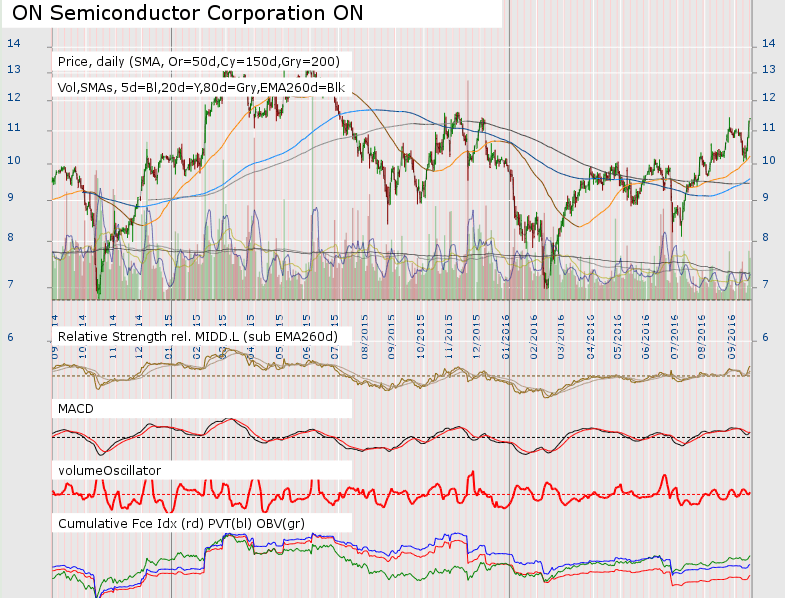
Task: Click price value 6 on right axis
Action: pos(765,337)
